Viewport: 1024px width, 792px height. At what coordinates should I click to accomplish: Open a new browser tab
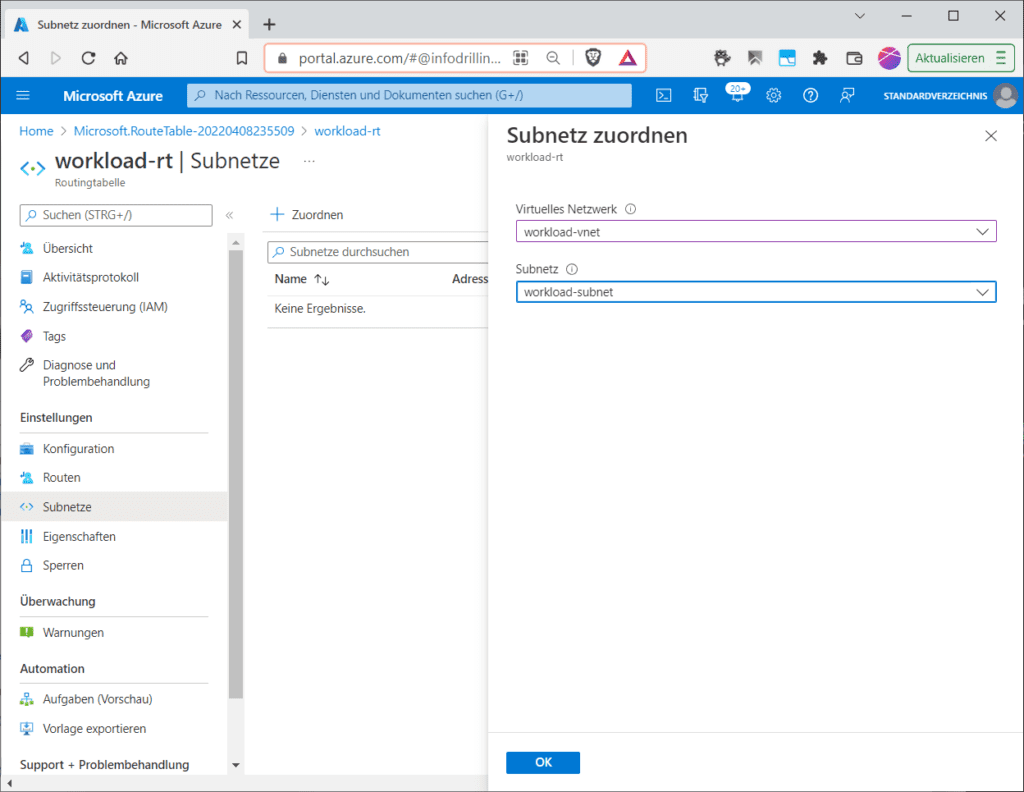pyautogui.click(x=269, y=24)
